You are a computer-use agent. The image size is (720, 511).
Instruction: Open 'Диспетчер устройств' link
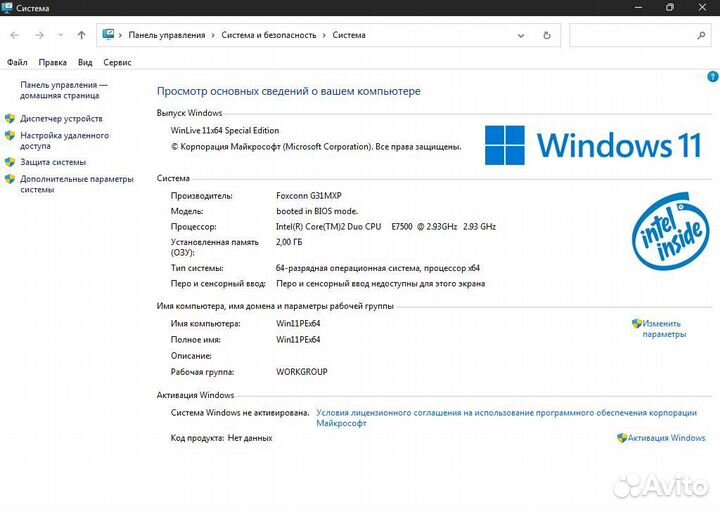[61, 119]
